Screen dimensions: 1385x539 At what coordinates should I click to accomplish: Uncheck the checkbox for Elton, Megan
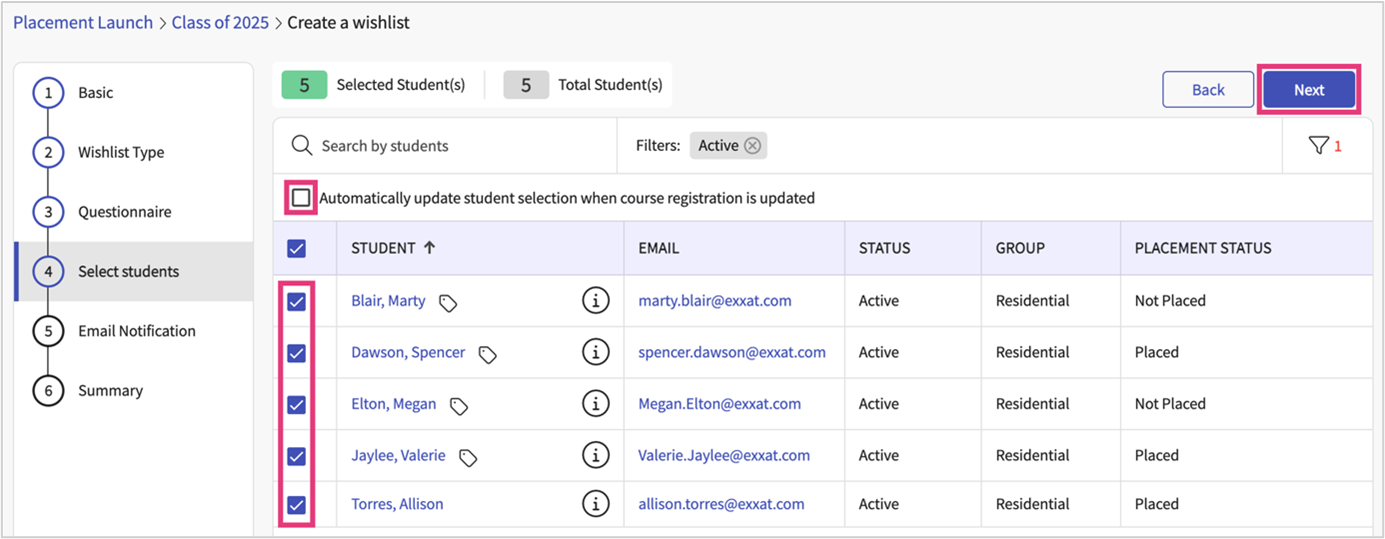click(x=297, y=405)
